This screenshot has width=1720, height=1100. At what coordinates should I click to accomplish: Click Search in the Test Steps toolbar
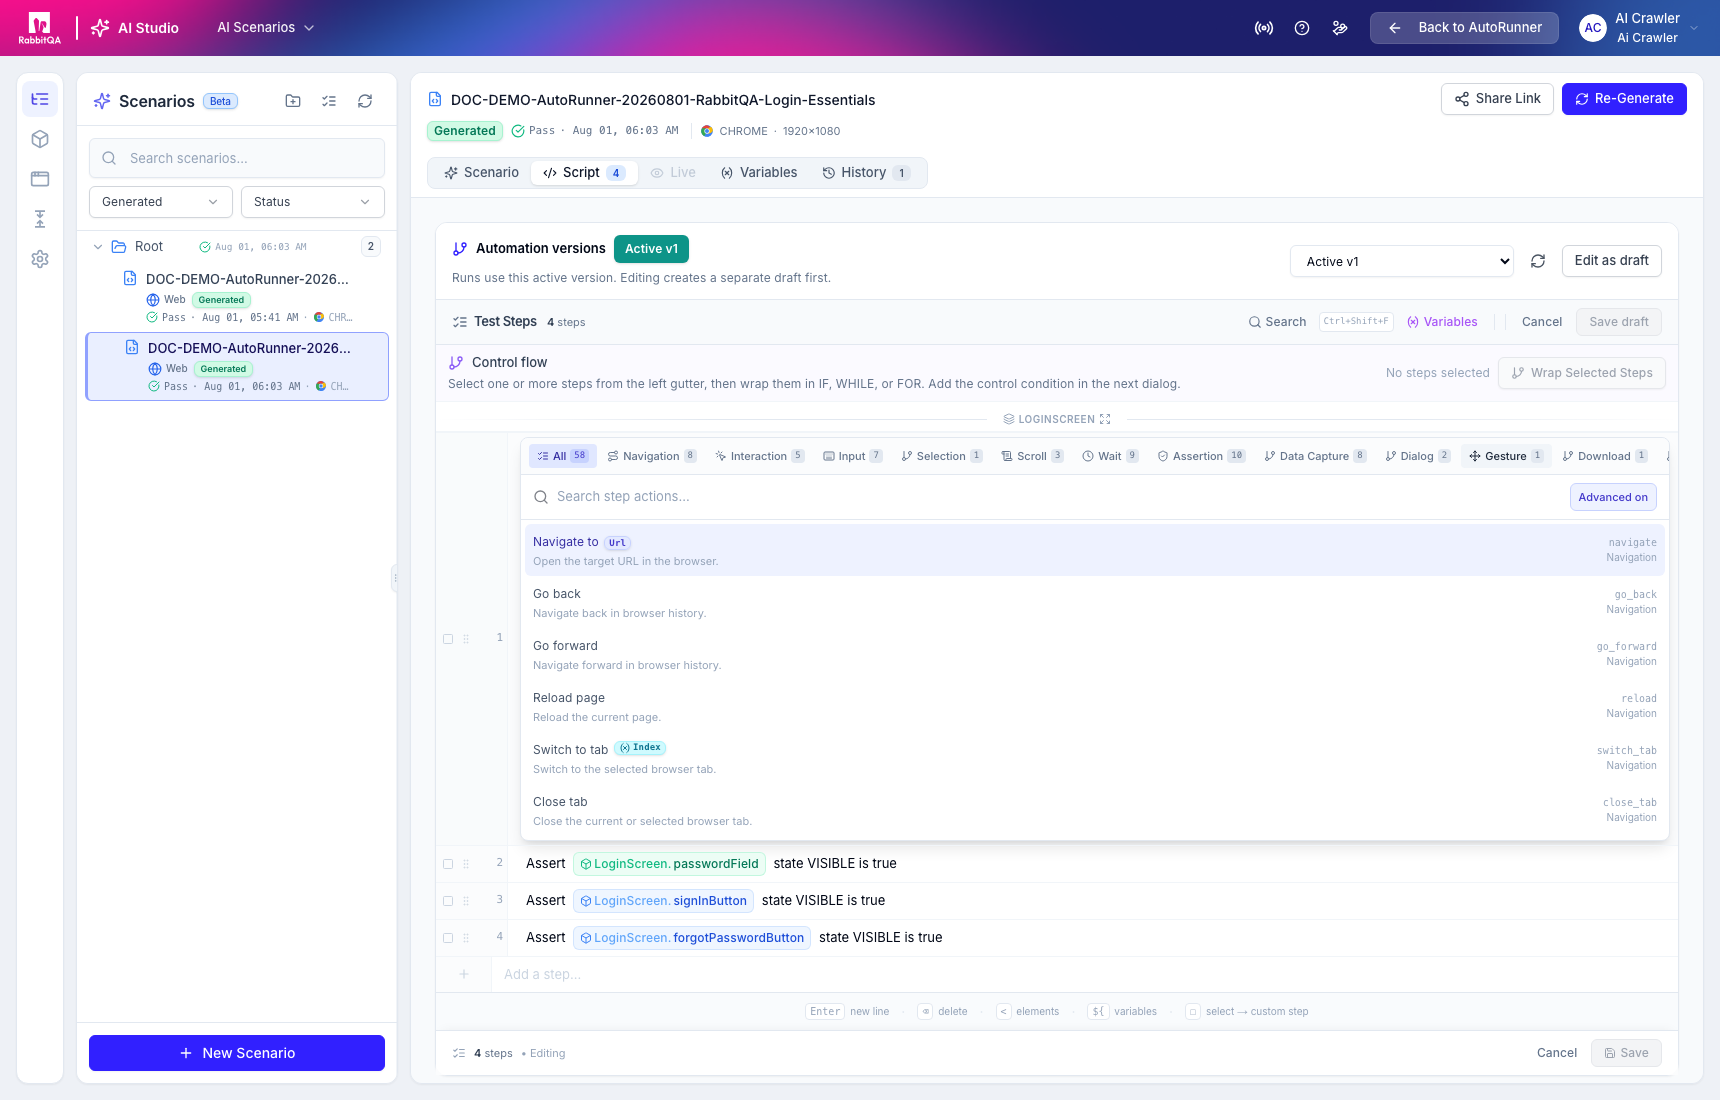pos(1277,322)
